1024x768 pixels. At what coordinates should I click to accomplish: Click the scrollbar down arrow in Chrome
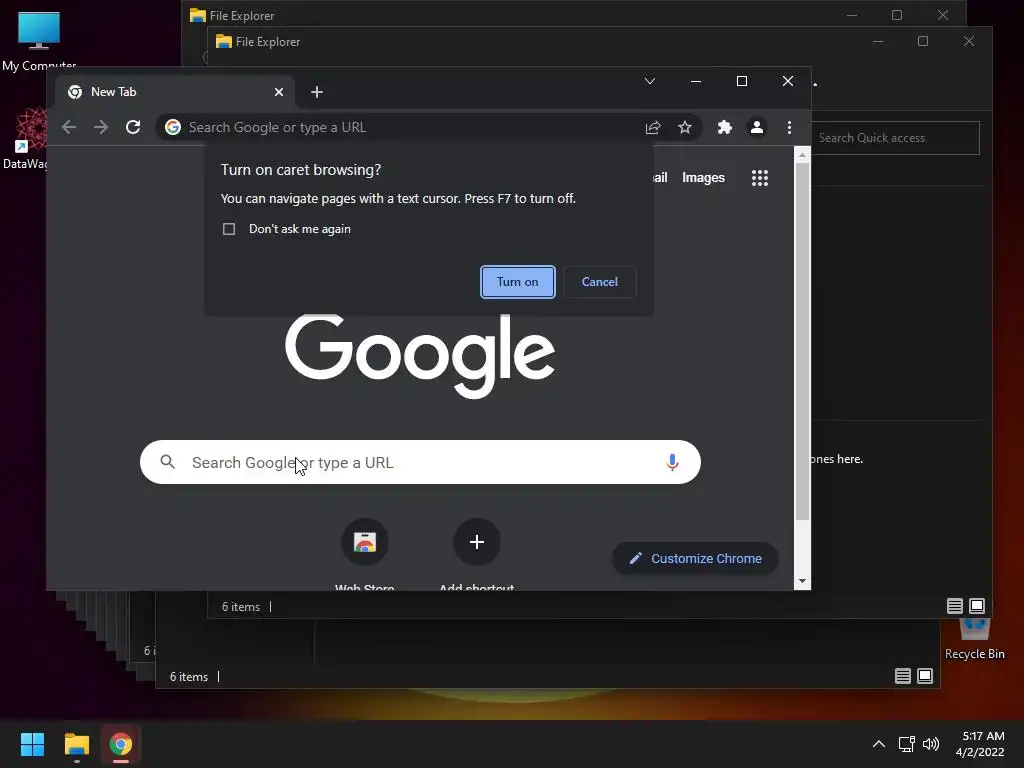(x=802, y=581)
